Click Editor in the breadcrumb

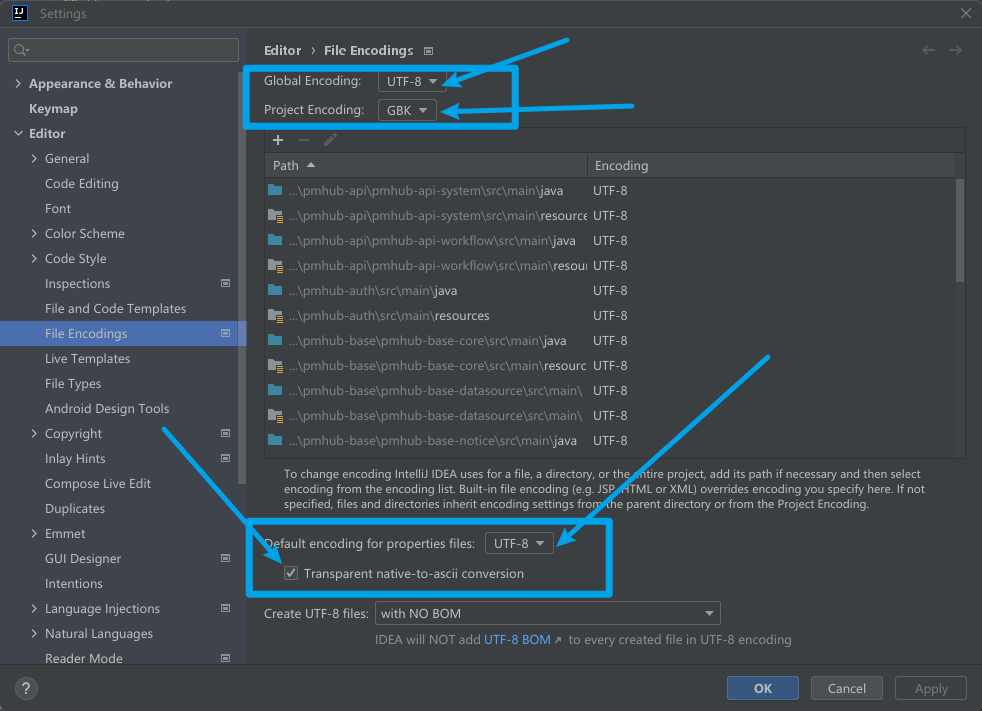point(282,50)
